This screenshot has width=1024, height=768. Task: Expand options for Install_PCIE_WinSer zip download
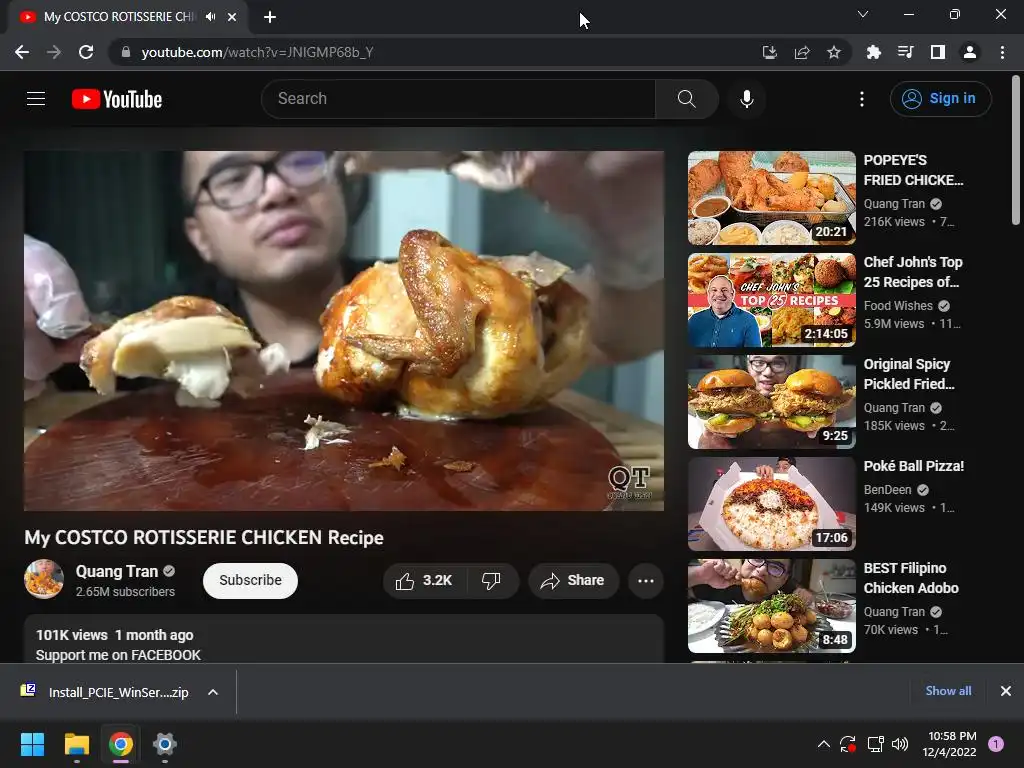[x=213, y=692]
